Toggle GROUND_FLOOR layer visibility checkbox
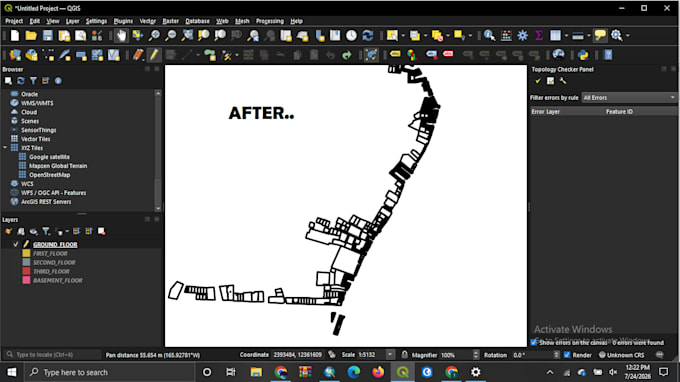Image resolution: width=680 pixels, height=382 pixels. coord(16,244)
